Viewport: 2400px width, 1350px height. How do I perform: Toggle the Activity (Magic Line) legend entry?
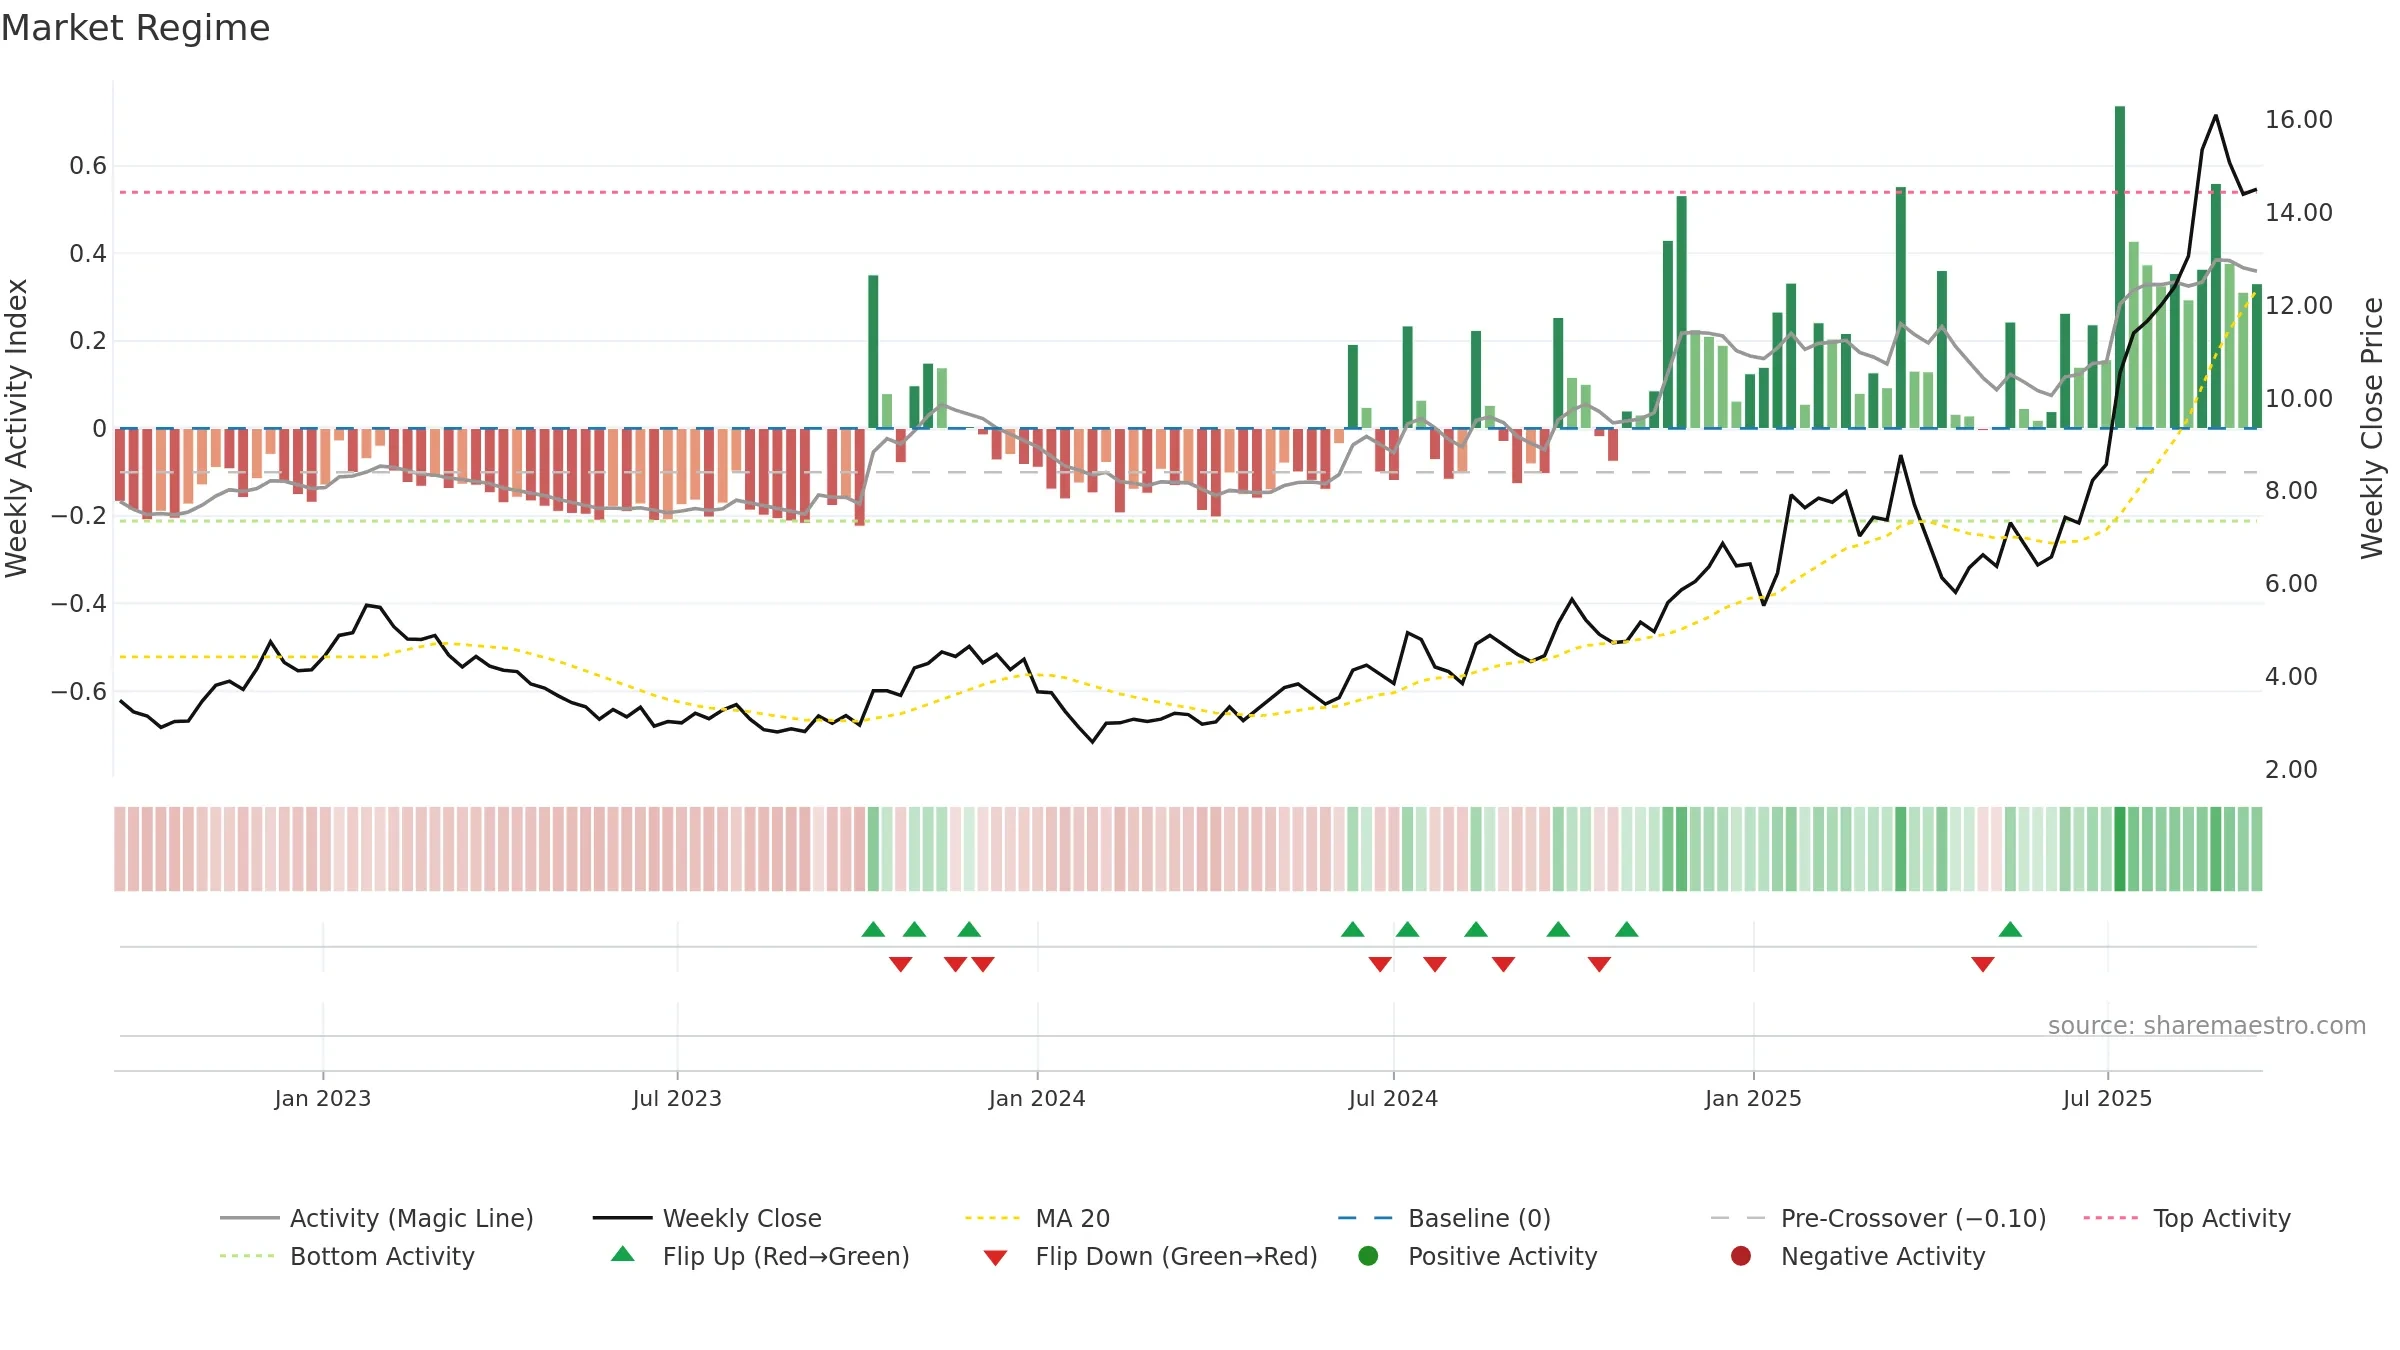tap(377, 1218)
